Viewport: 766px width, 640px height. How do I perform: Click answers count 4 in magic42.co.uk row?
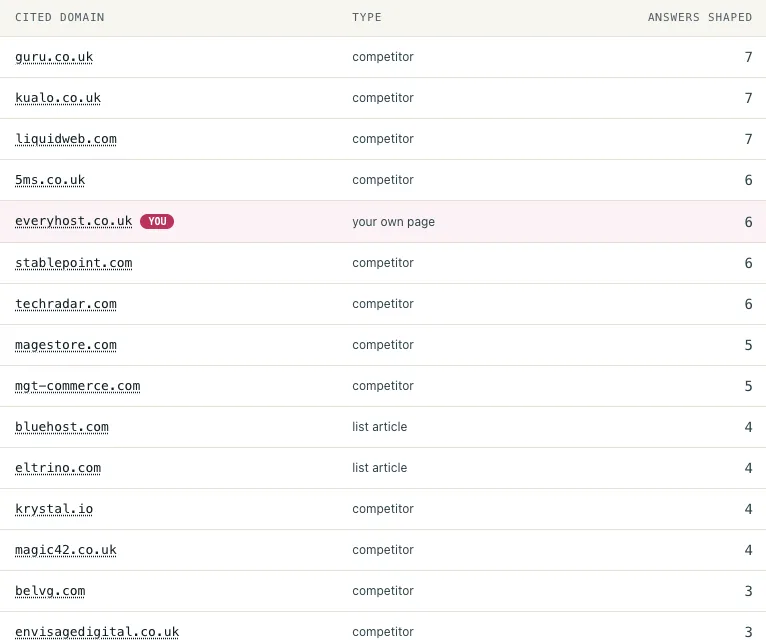[748, 551]
